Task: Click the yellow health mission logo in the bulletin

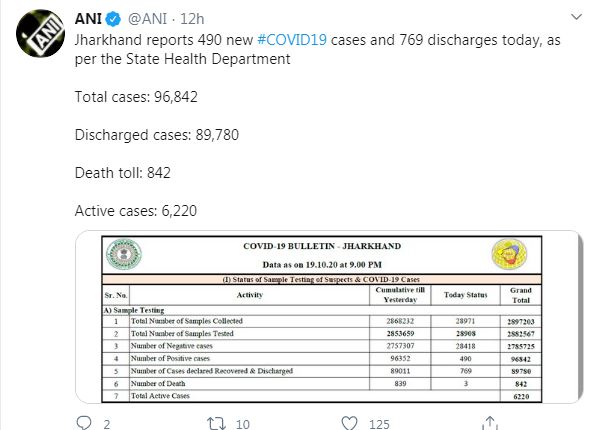Action: (510, 254)
